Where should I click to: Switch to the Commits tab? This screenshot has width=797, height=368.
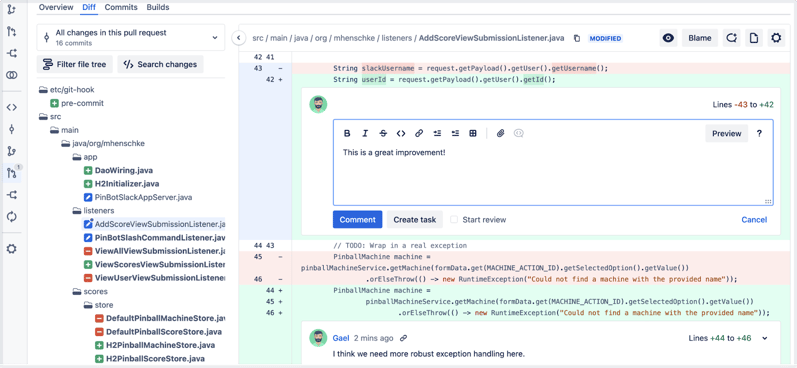tap(121, 7)
